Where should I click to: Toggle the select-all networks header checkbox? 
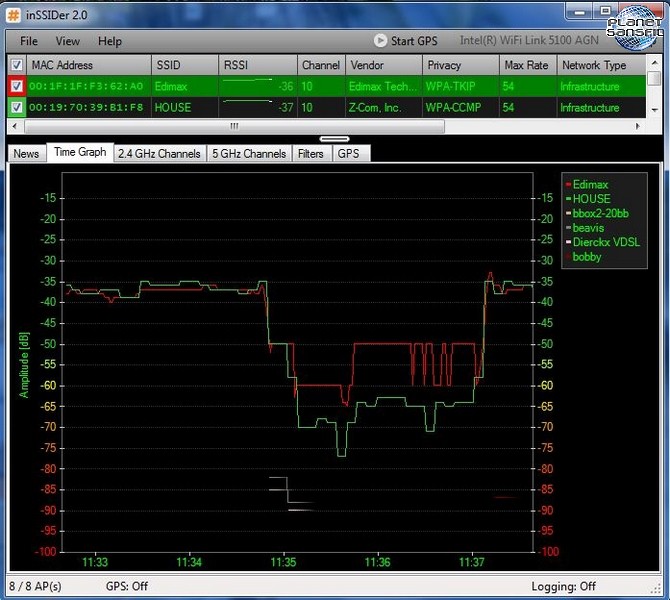[16, 65]
